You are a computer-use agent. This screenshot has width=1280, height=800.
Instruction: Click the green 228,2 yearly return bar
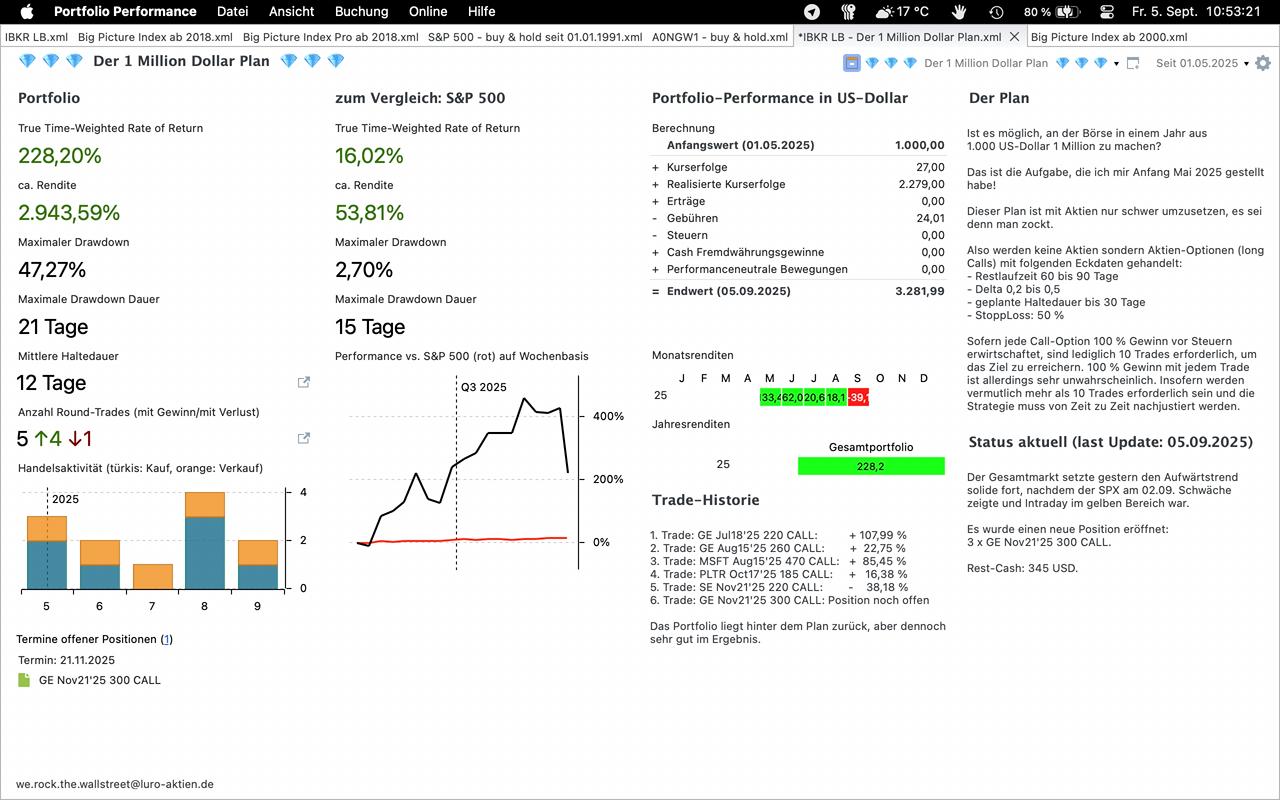[870, 466]
